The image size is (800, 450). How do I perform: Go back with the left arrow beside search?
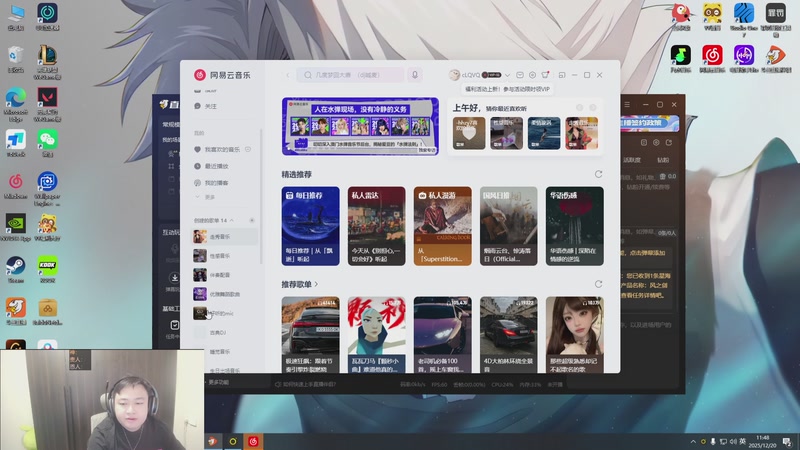pos(288,75)
